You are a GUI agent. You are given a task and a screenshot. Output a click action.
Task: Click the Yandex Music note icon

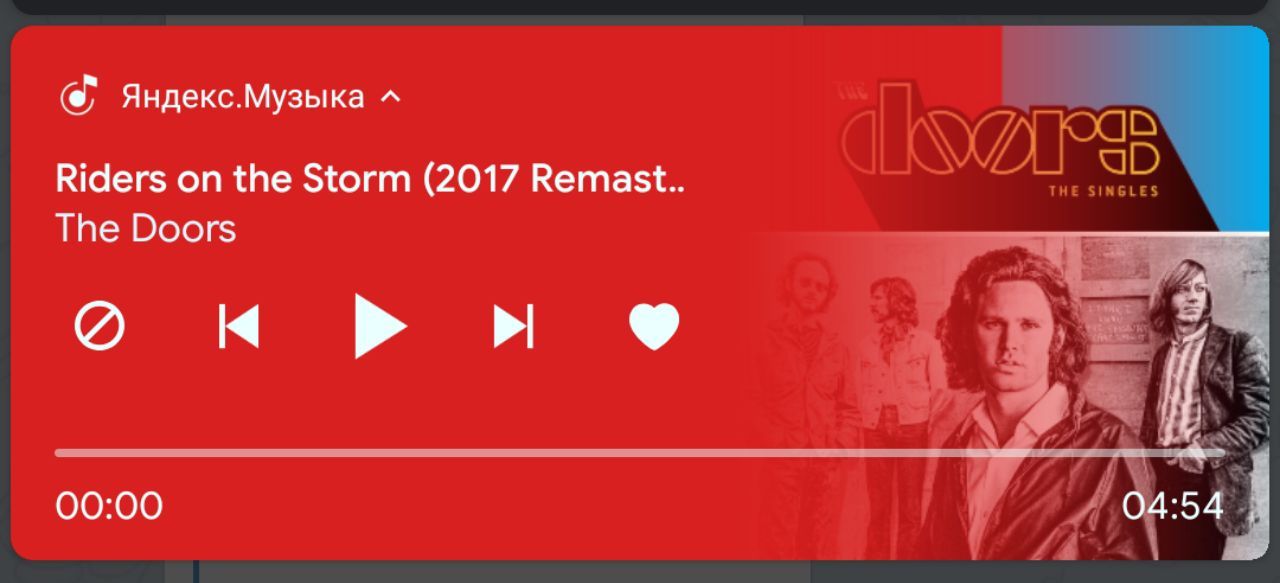[x=79, y=96]
